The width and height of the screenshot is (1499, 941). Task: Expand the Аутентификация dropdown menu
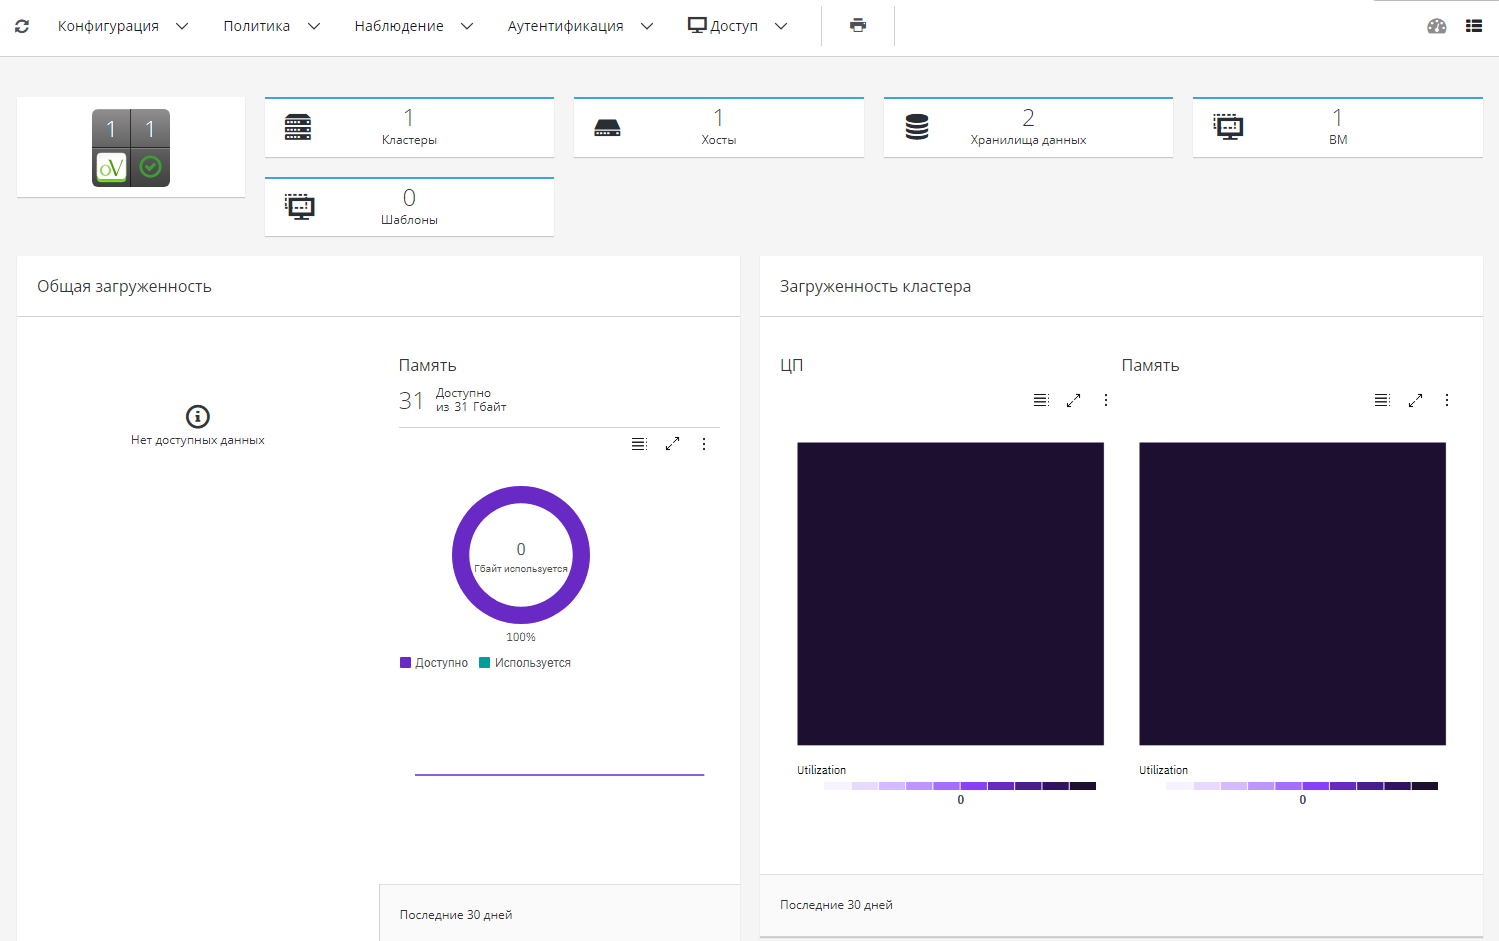click(580, 26)
